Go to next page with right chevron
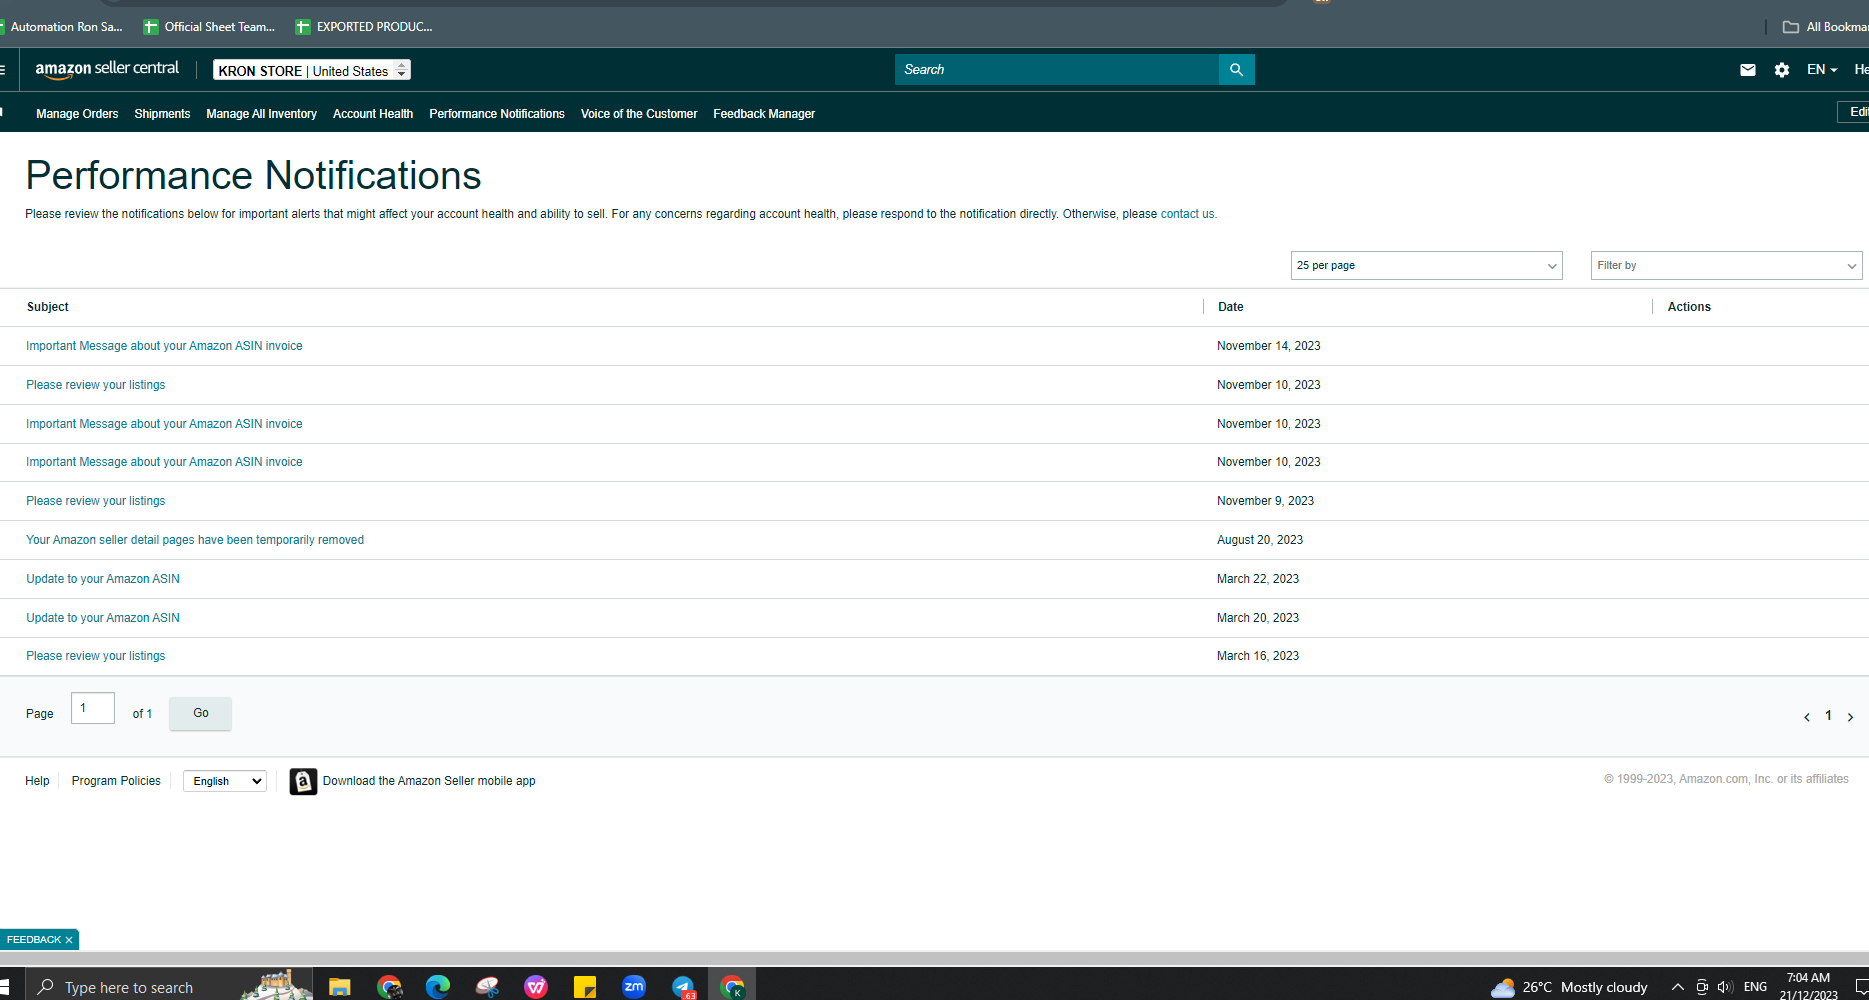The width and height of the screenshot is (1869, 1000). pos(1850,717)
